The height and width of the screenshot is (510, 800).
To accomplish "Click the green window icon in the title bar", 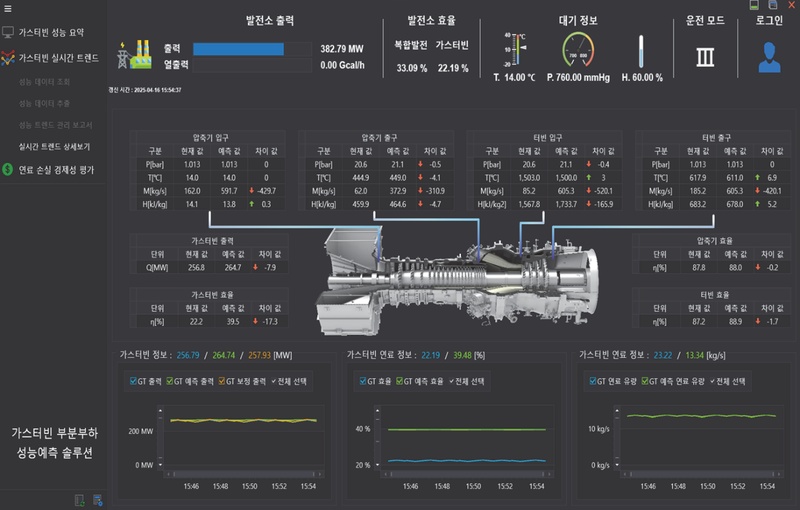I will click(x=754, y=5).
